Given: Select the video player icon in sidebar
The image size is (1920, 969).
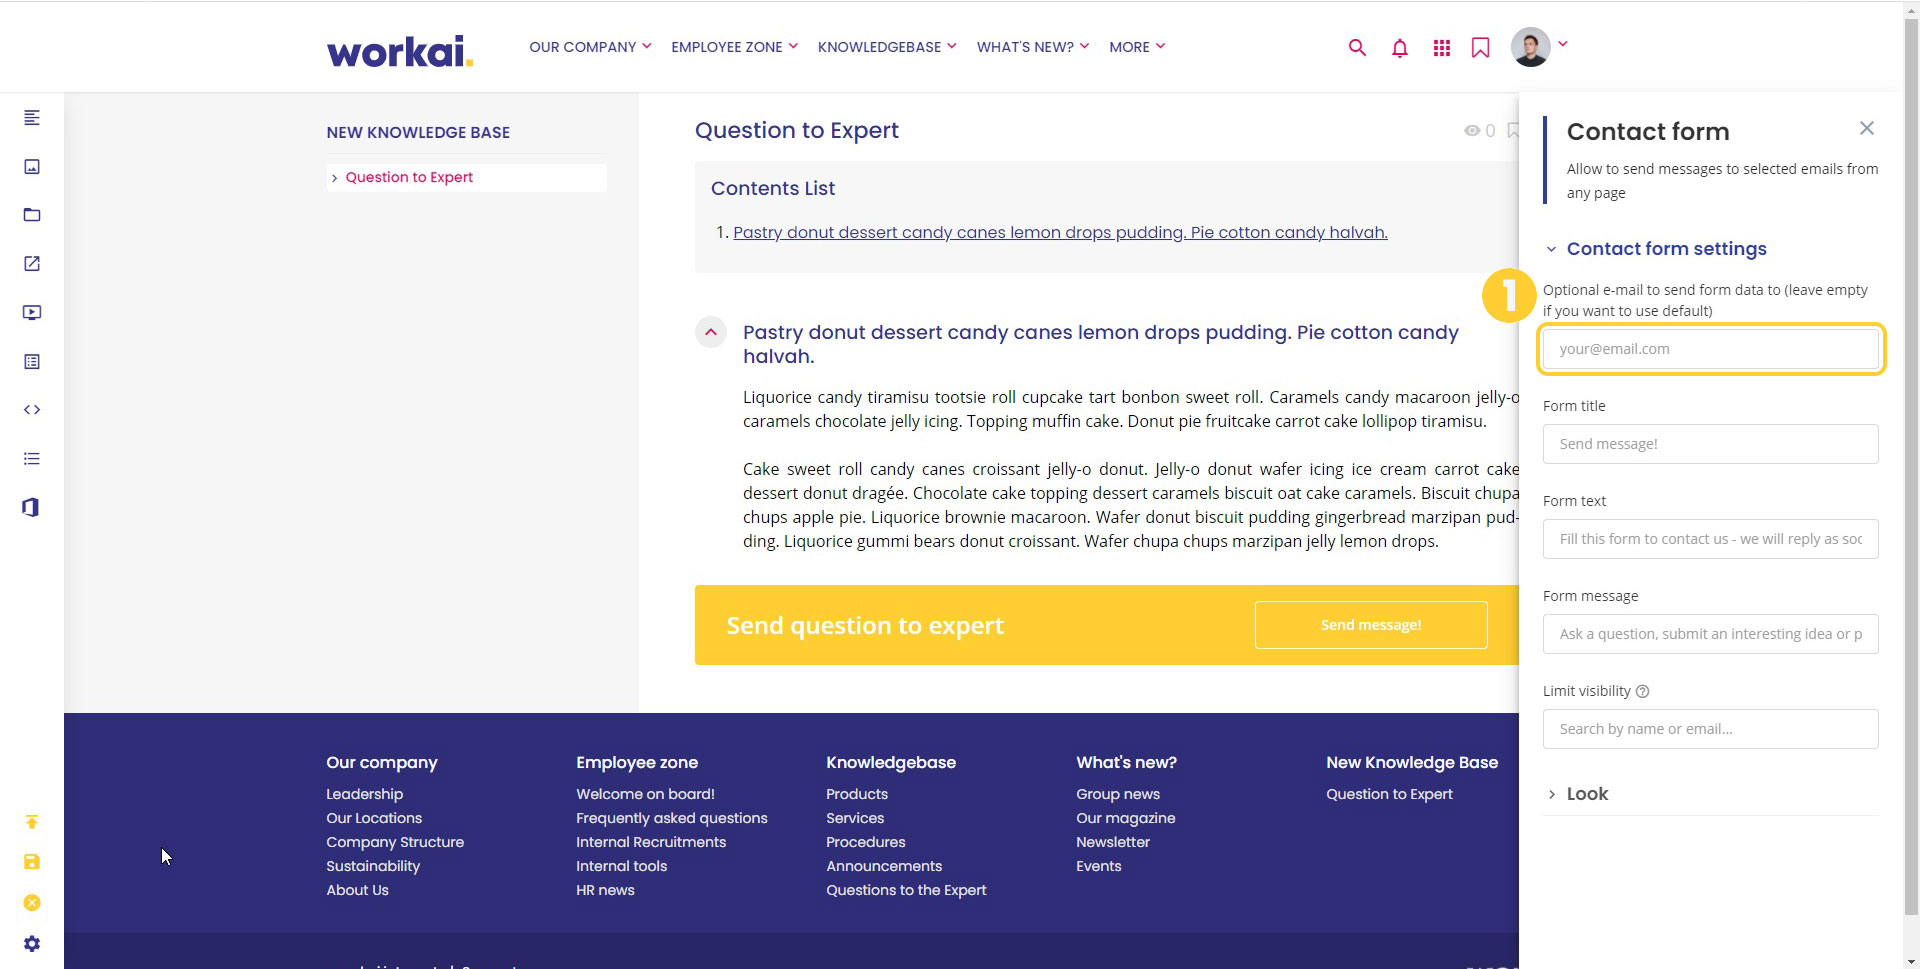Looking at the screenshot, I should [x=32, y=313].
